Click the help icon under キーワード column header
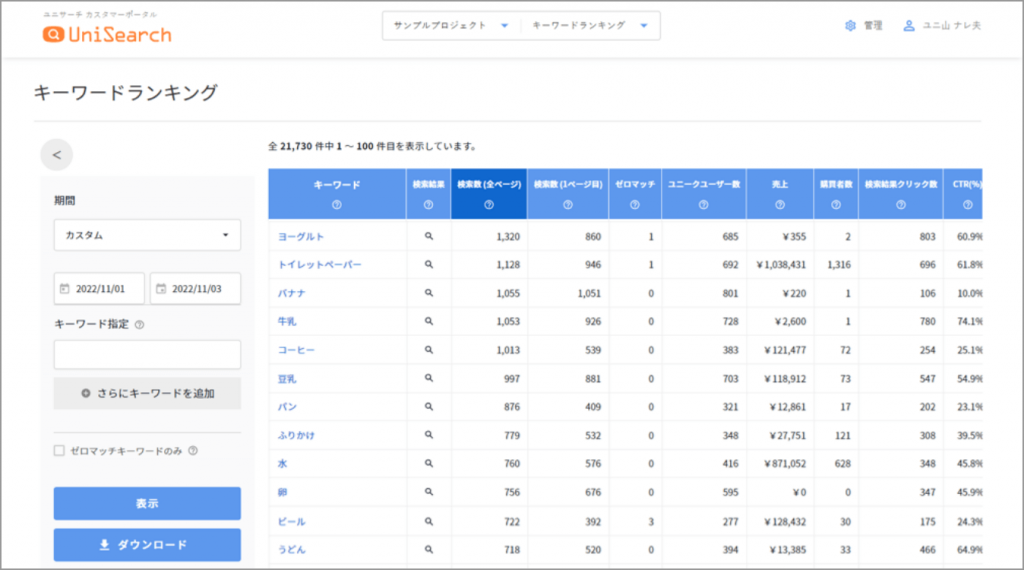The image size is (1024, 570). point(336,205)
